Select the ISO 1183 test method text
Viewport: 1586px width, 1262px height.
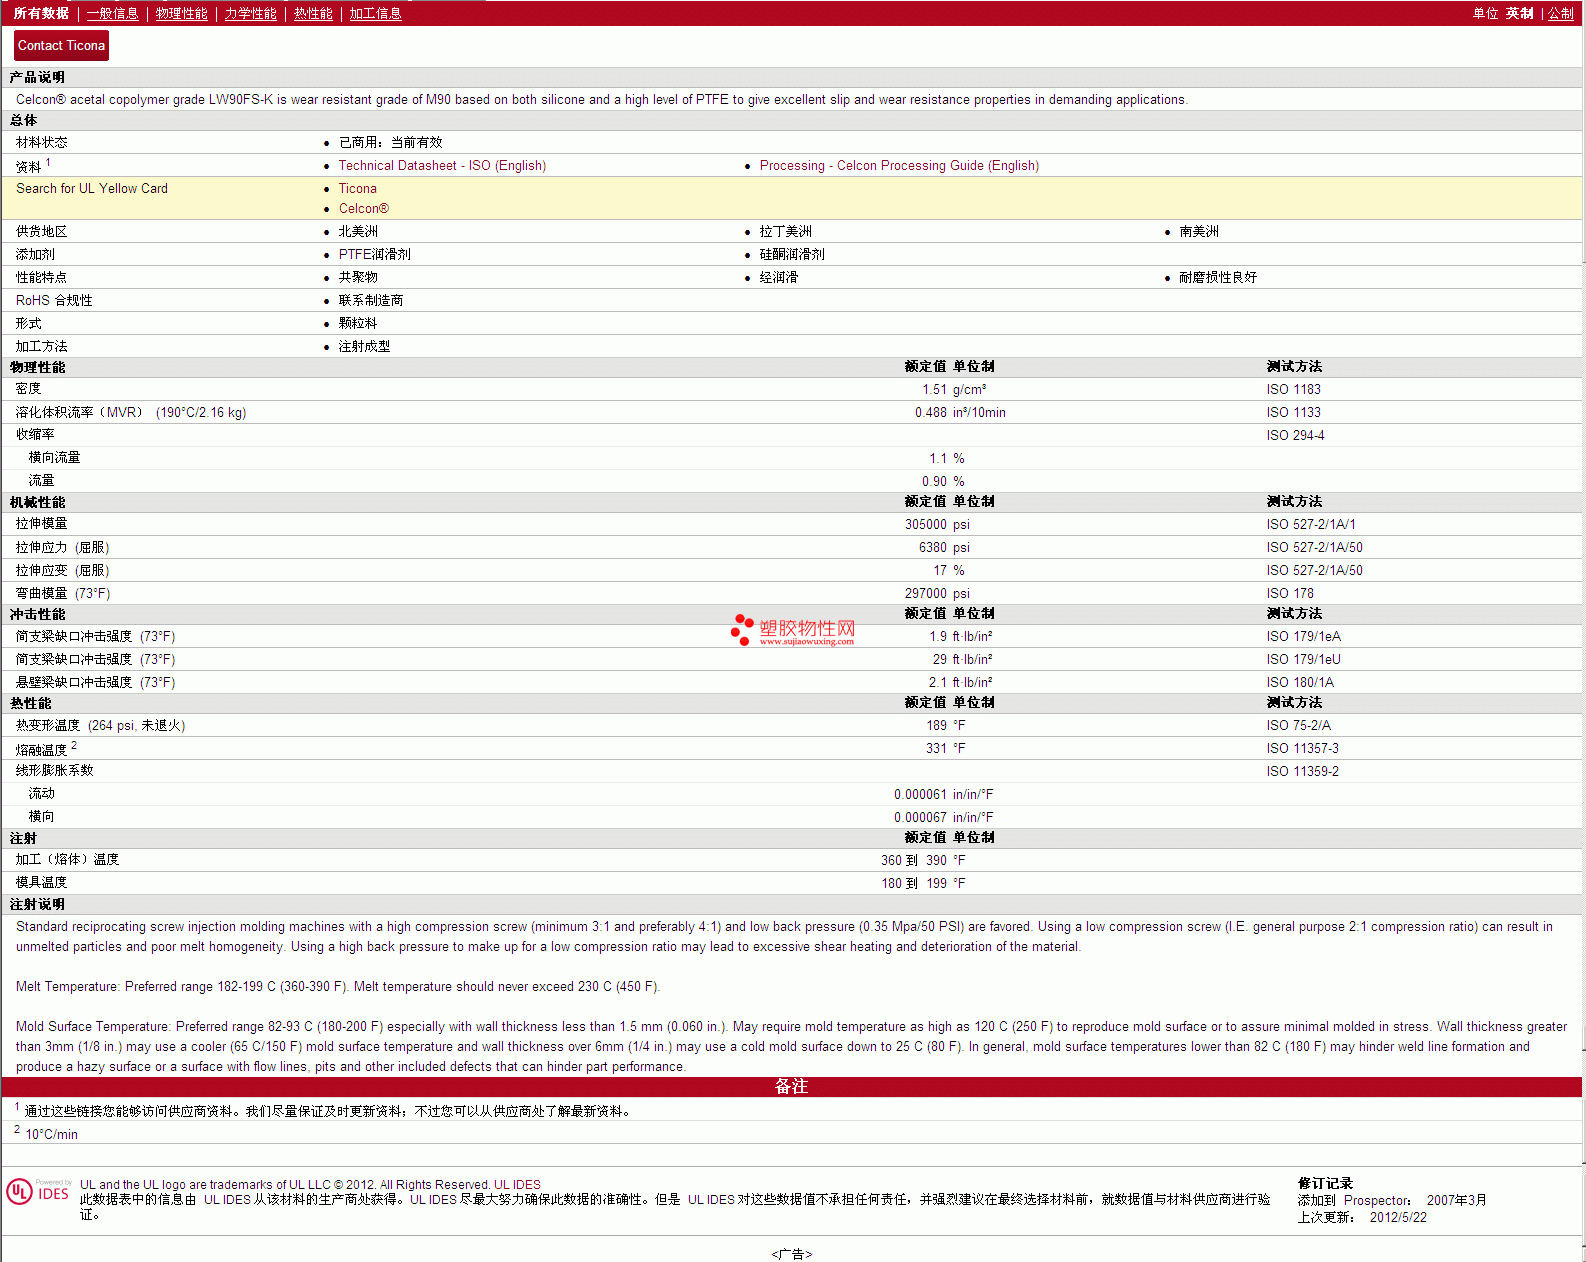click(1294, 390)
